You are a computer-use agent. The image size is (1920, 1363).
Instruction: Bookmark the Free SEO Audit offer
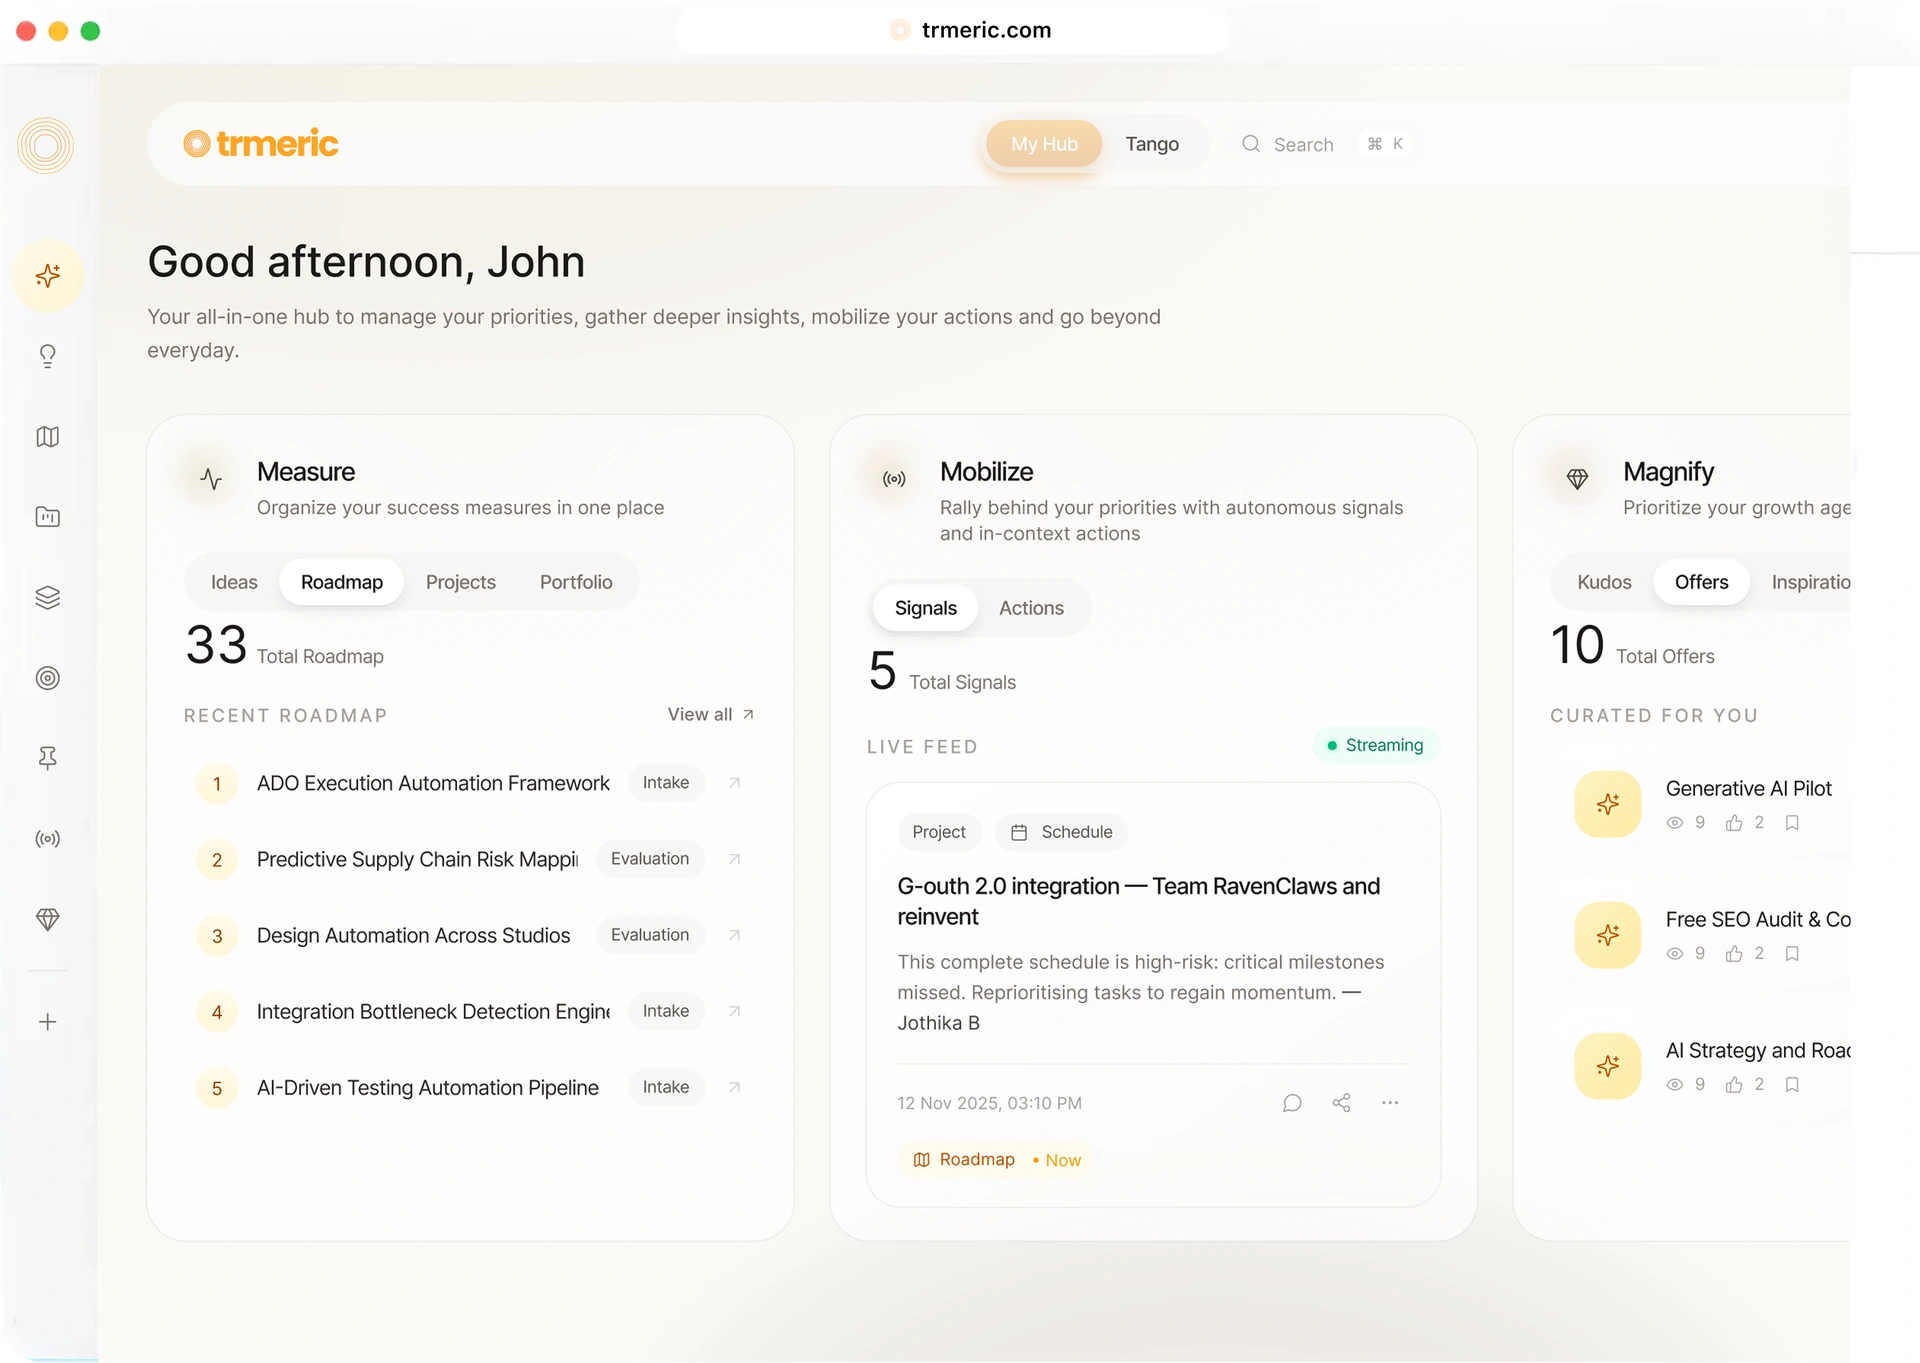pyautogui.click(x=1792, y=954)
